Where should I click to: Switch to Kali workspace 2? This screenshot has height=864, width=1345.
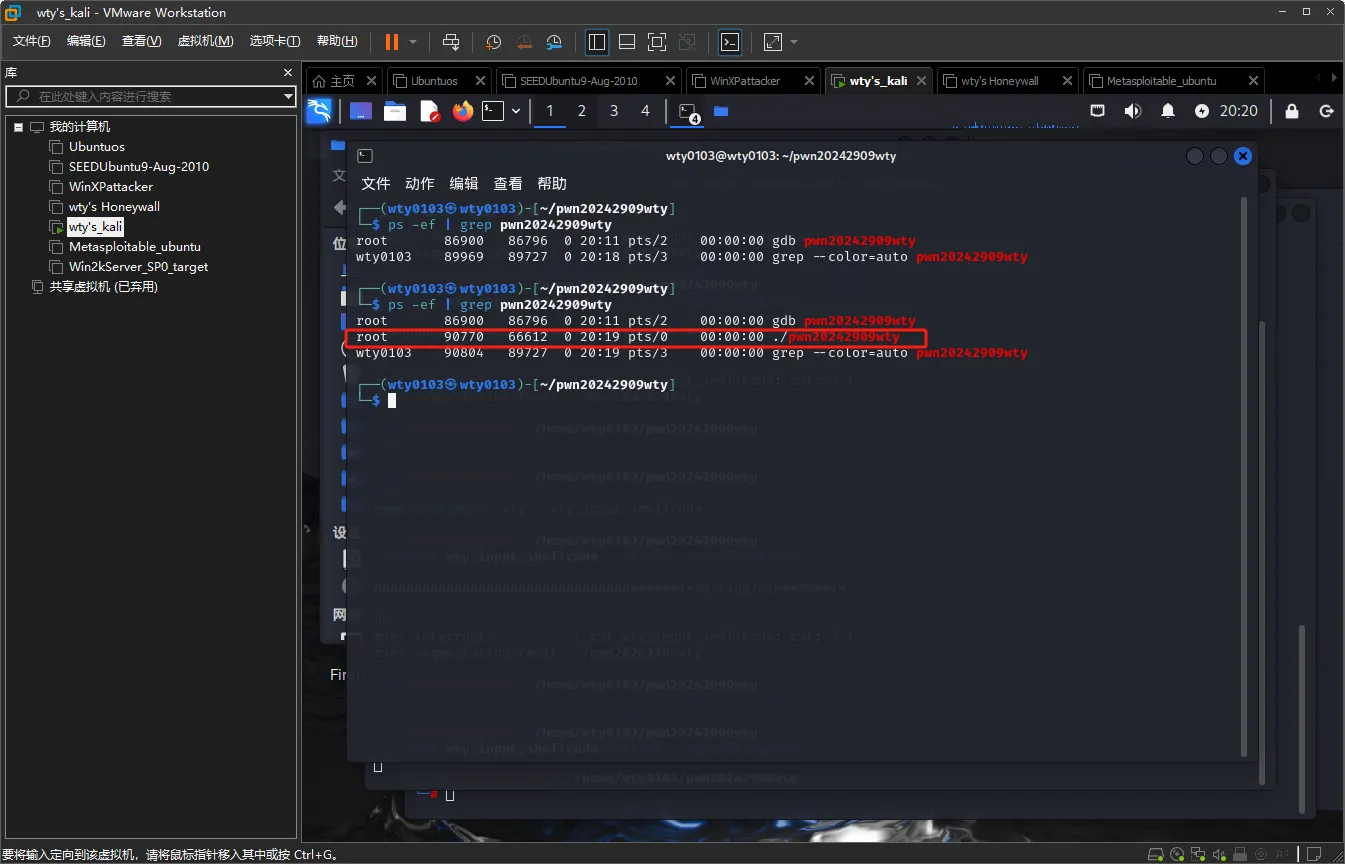coord(582,111)
